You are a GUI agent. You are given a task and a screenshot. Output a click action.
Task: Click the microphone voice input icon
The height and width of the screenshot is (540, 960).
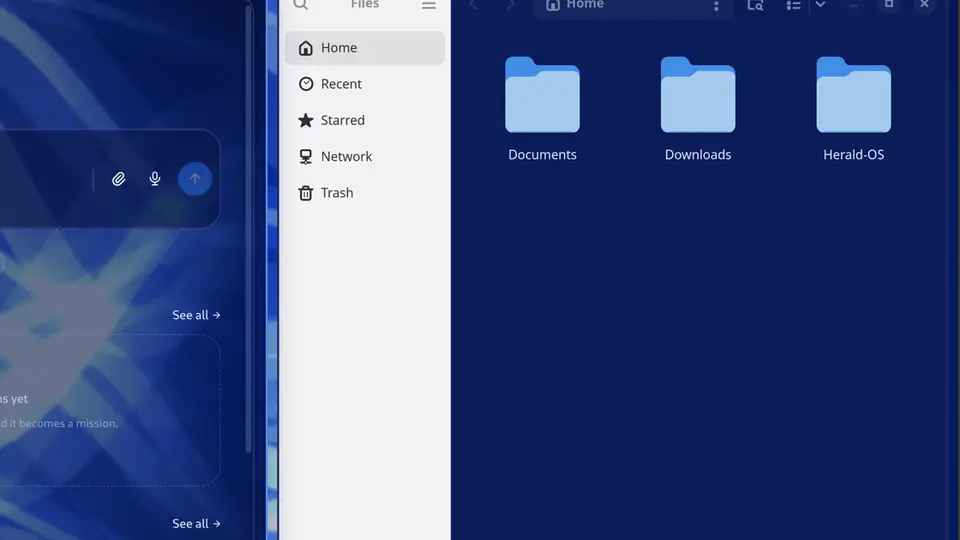click(155, 179)
